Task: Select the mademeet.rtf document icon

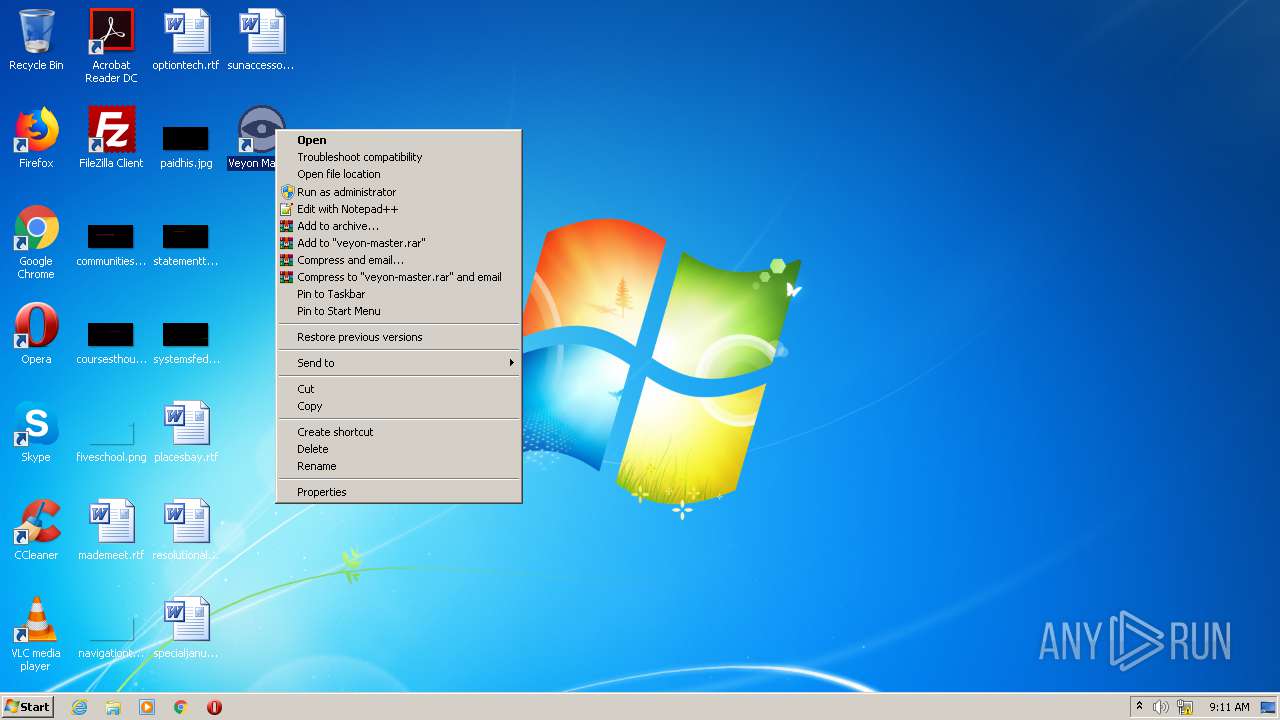Action: point(111,530)
